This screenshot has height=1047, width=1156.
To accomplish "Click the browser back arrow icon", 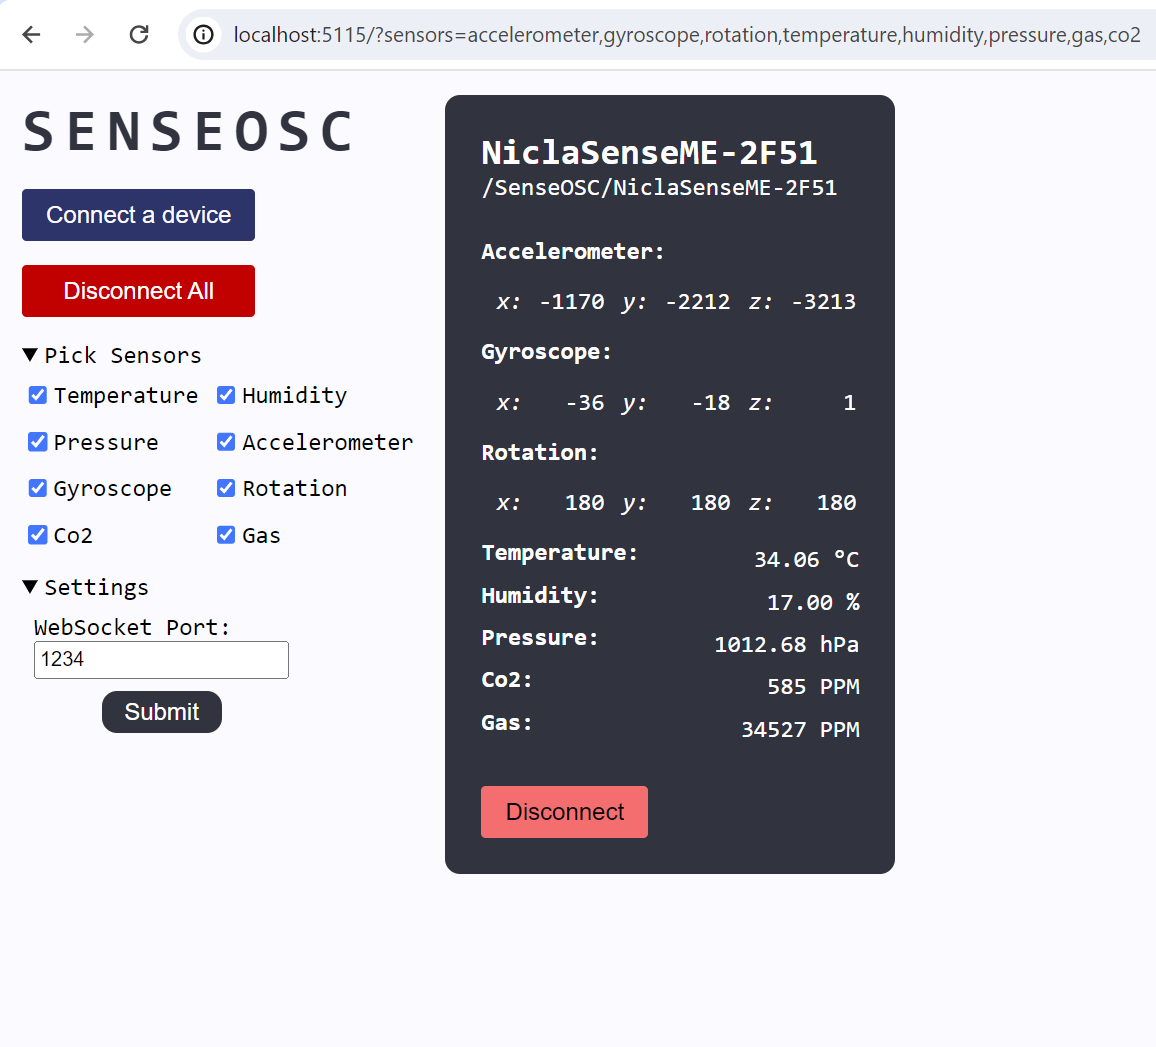I will (x=31, y=34).
